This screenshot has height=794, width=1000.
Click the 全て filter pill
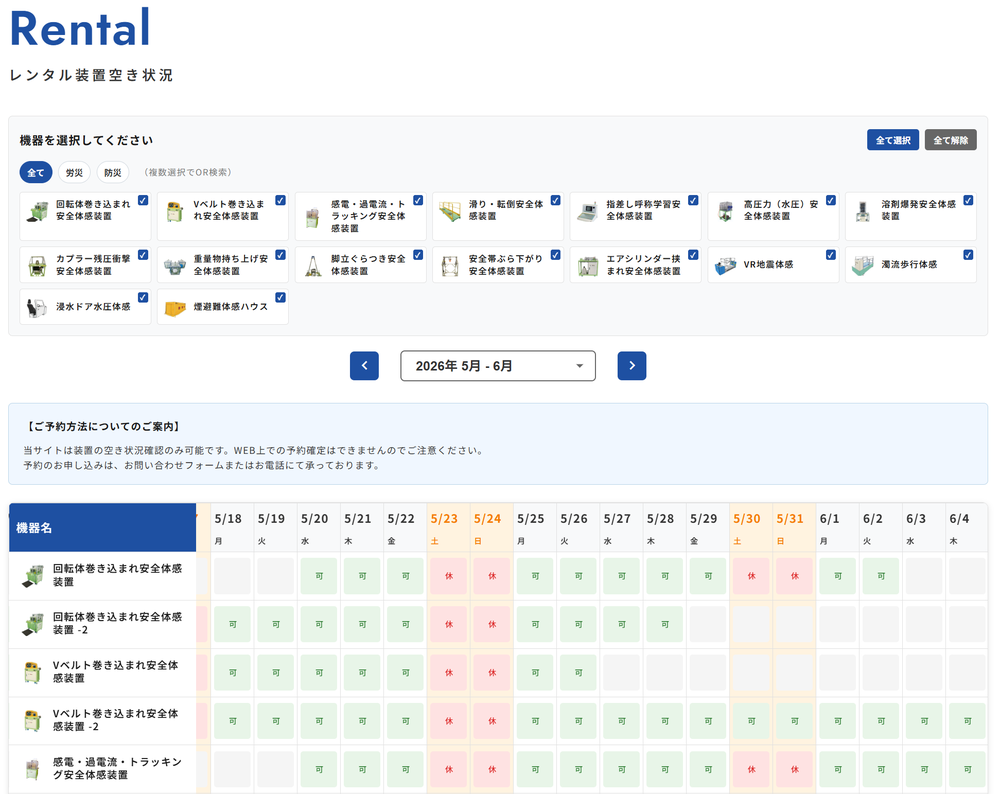(x=36, y=172)
